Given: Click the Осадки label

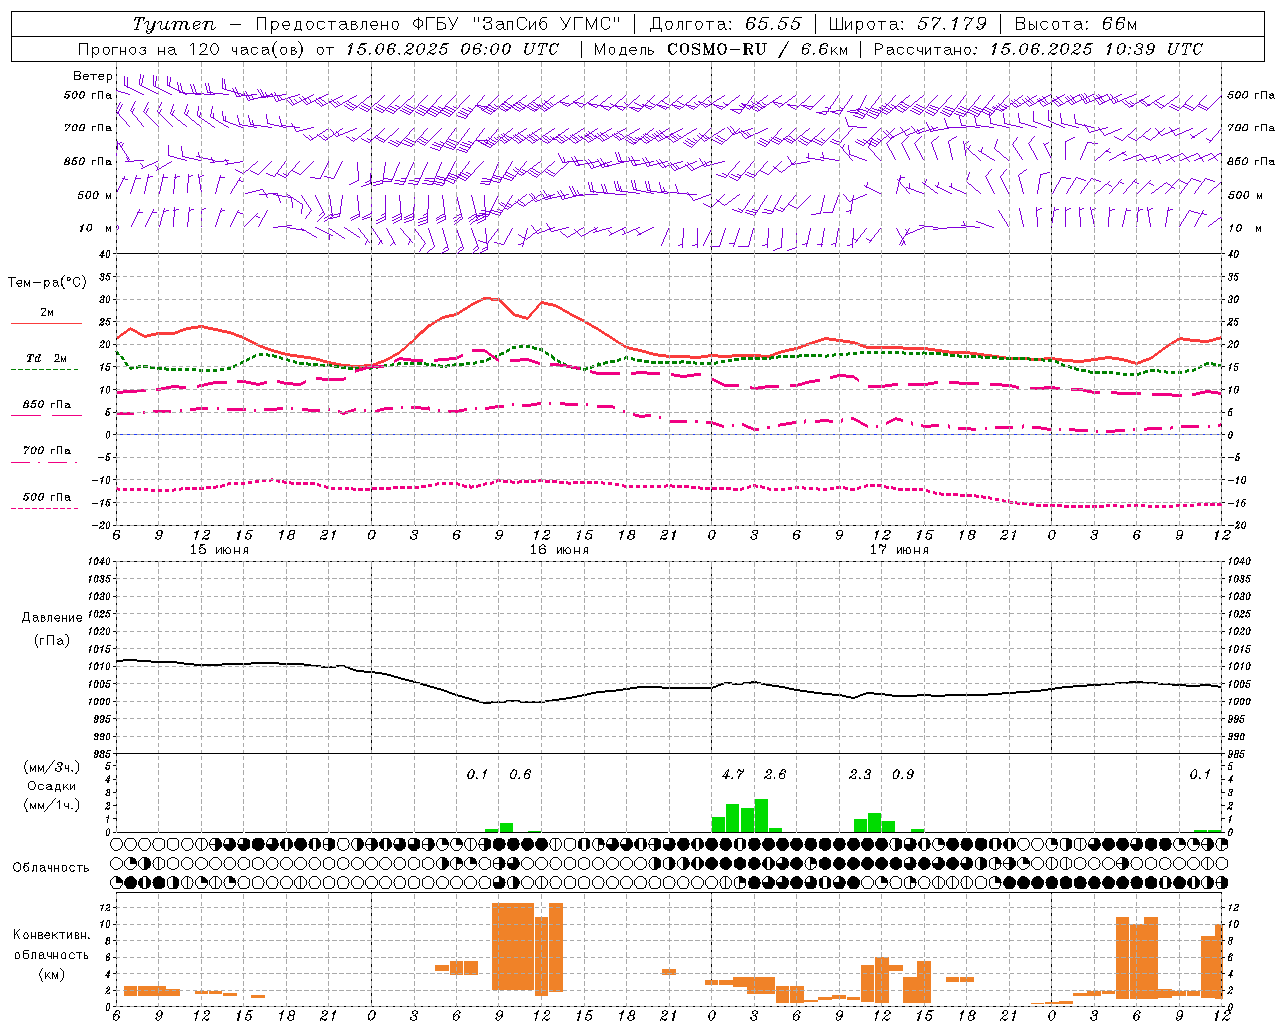Looking at the screenshot, I should [52, 786].
